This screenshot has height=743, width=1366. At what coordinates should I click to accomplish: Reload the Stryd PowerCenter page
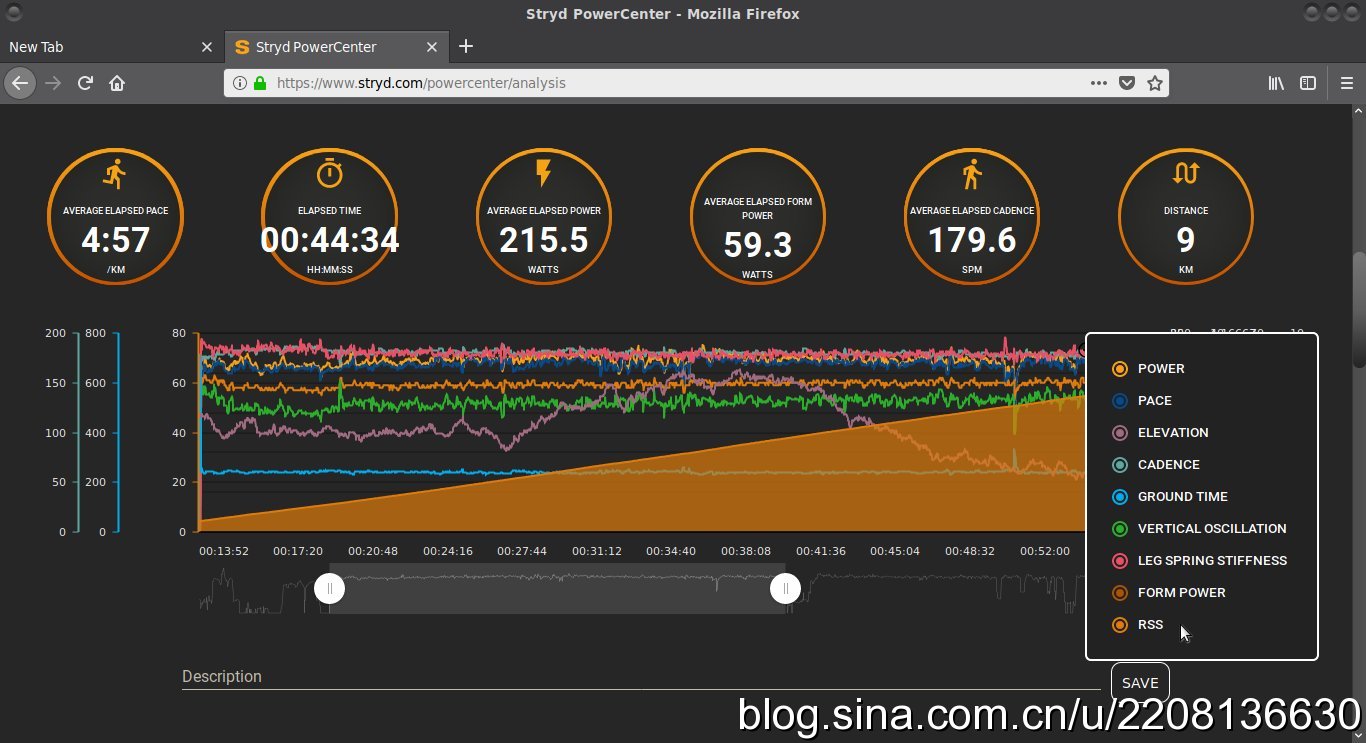86,83
